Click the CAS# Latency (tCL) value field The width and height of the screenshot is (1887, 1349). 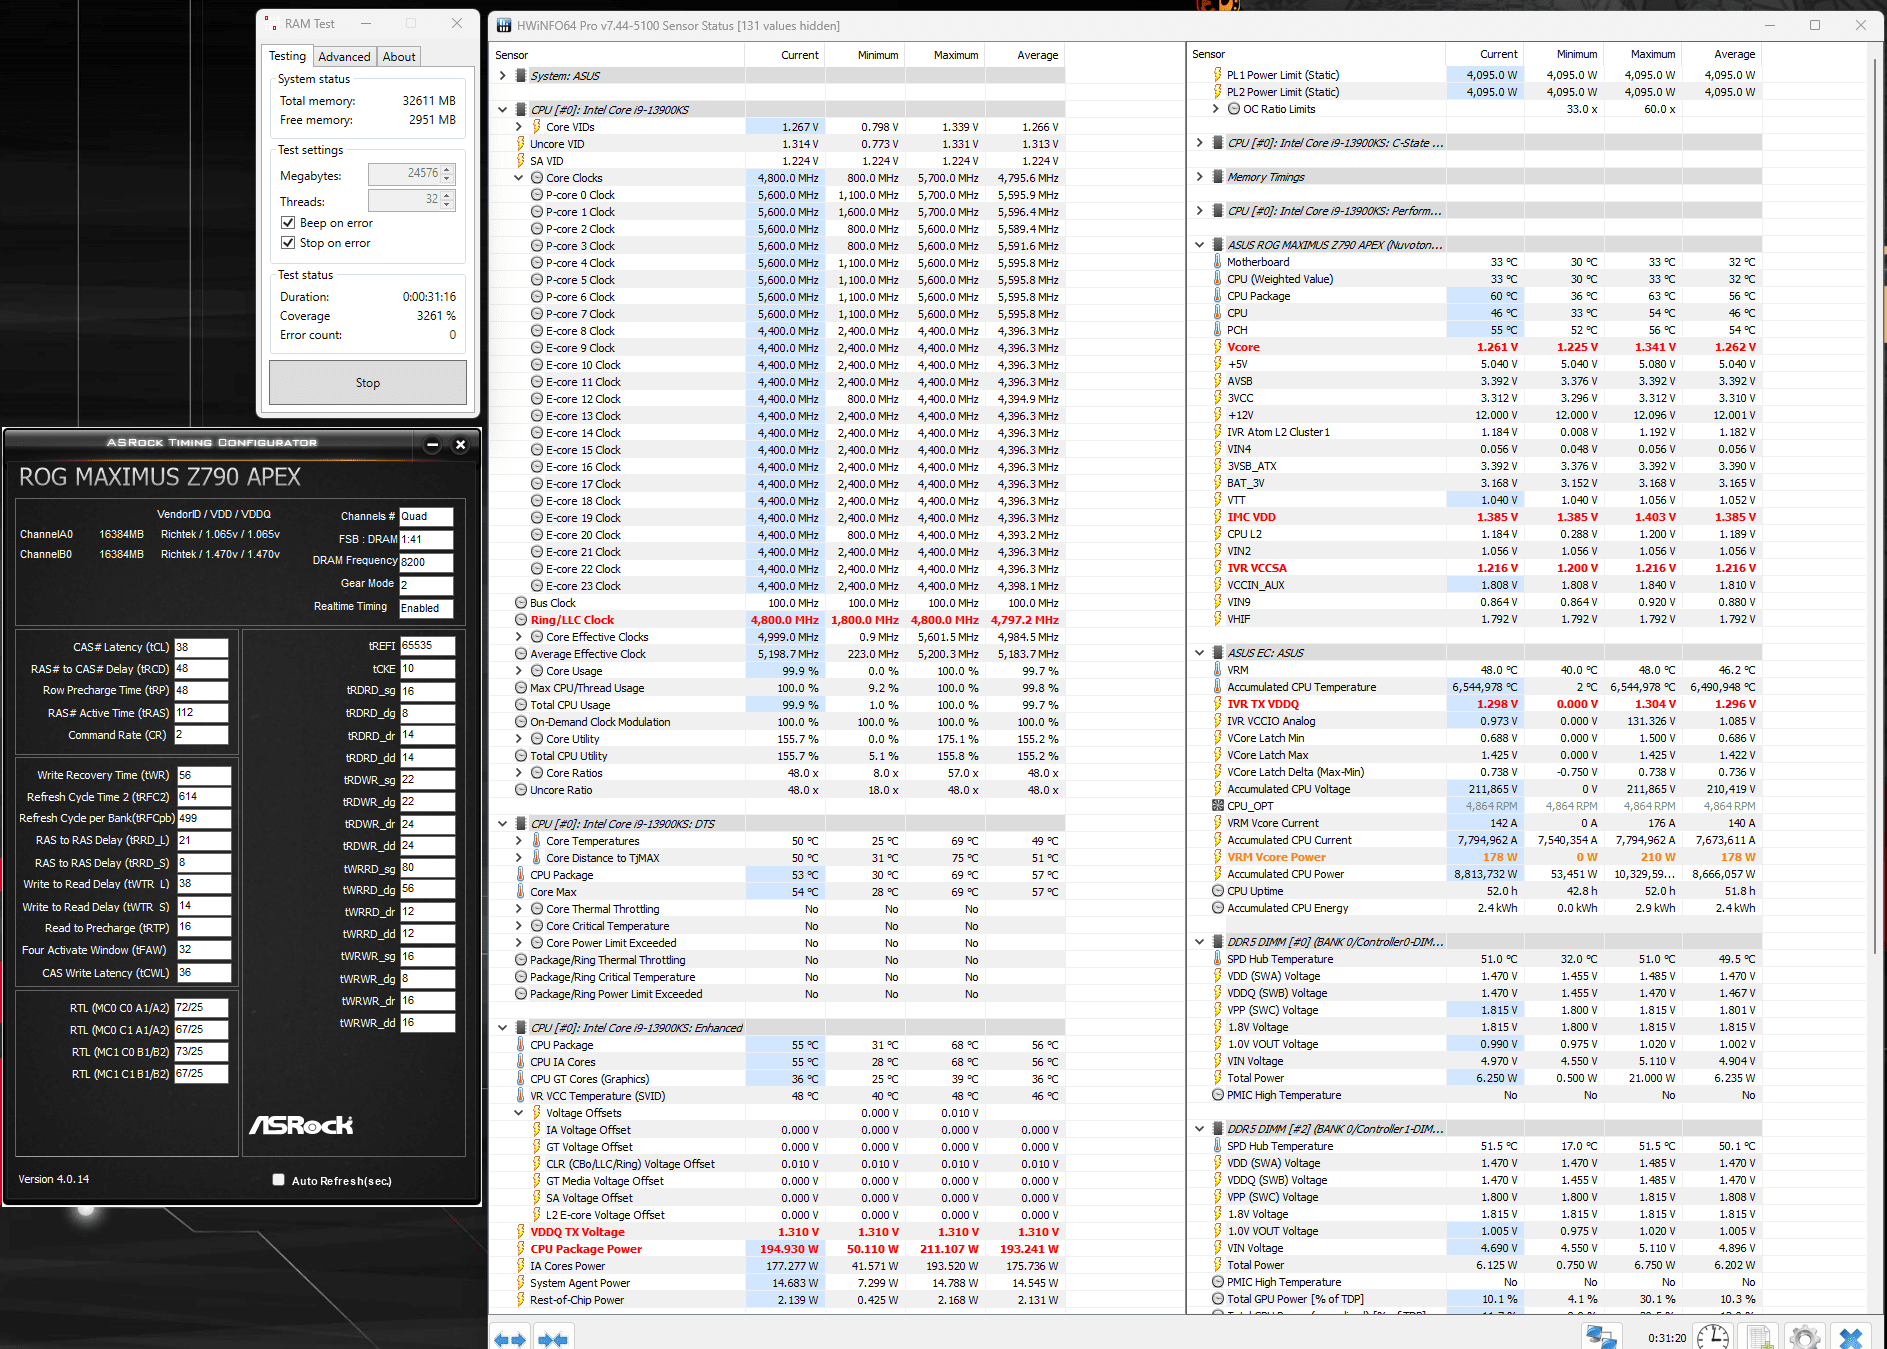point(202,647)
